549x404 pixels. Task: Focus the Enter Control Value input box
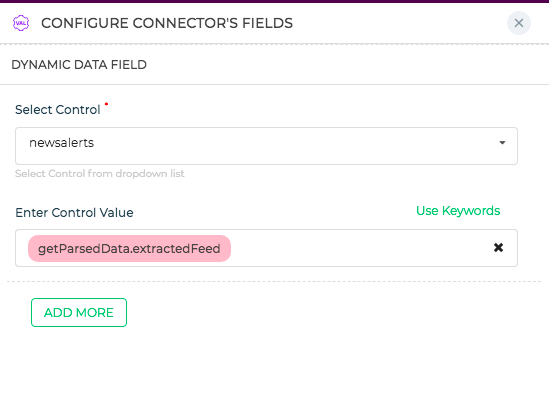(x=266, y=248)
